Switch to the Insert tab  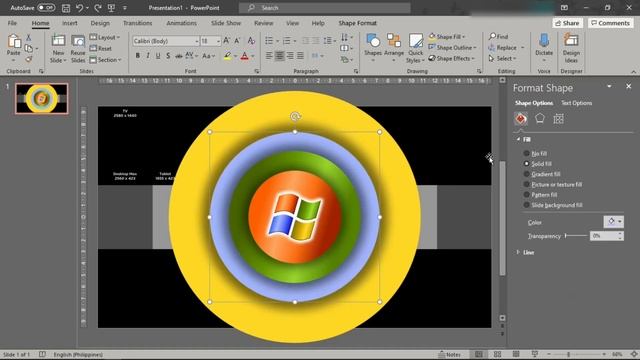[69, 23]
